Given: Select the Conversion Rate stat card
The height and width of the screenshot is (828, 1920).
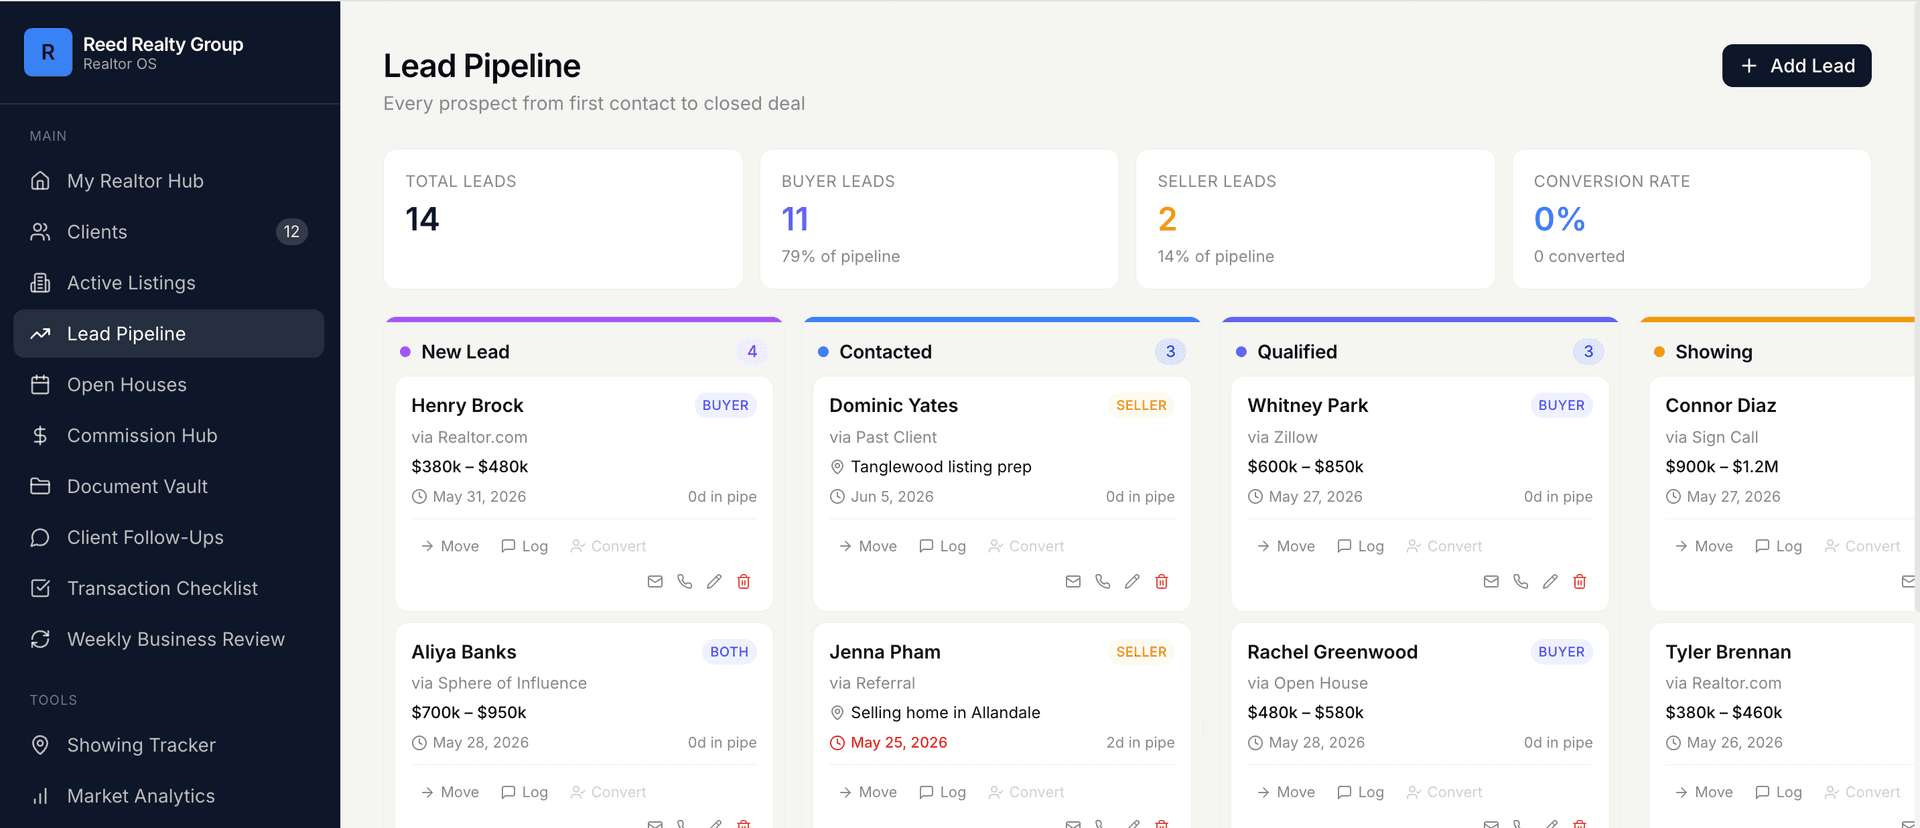Looking at the screenshot, I should tap(1692, 219).
